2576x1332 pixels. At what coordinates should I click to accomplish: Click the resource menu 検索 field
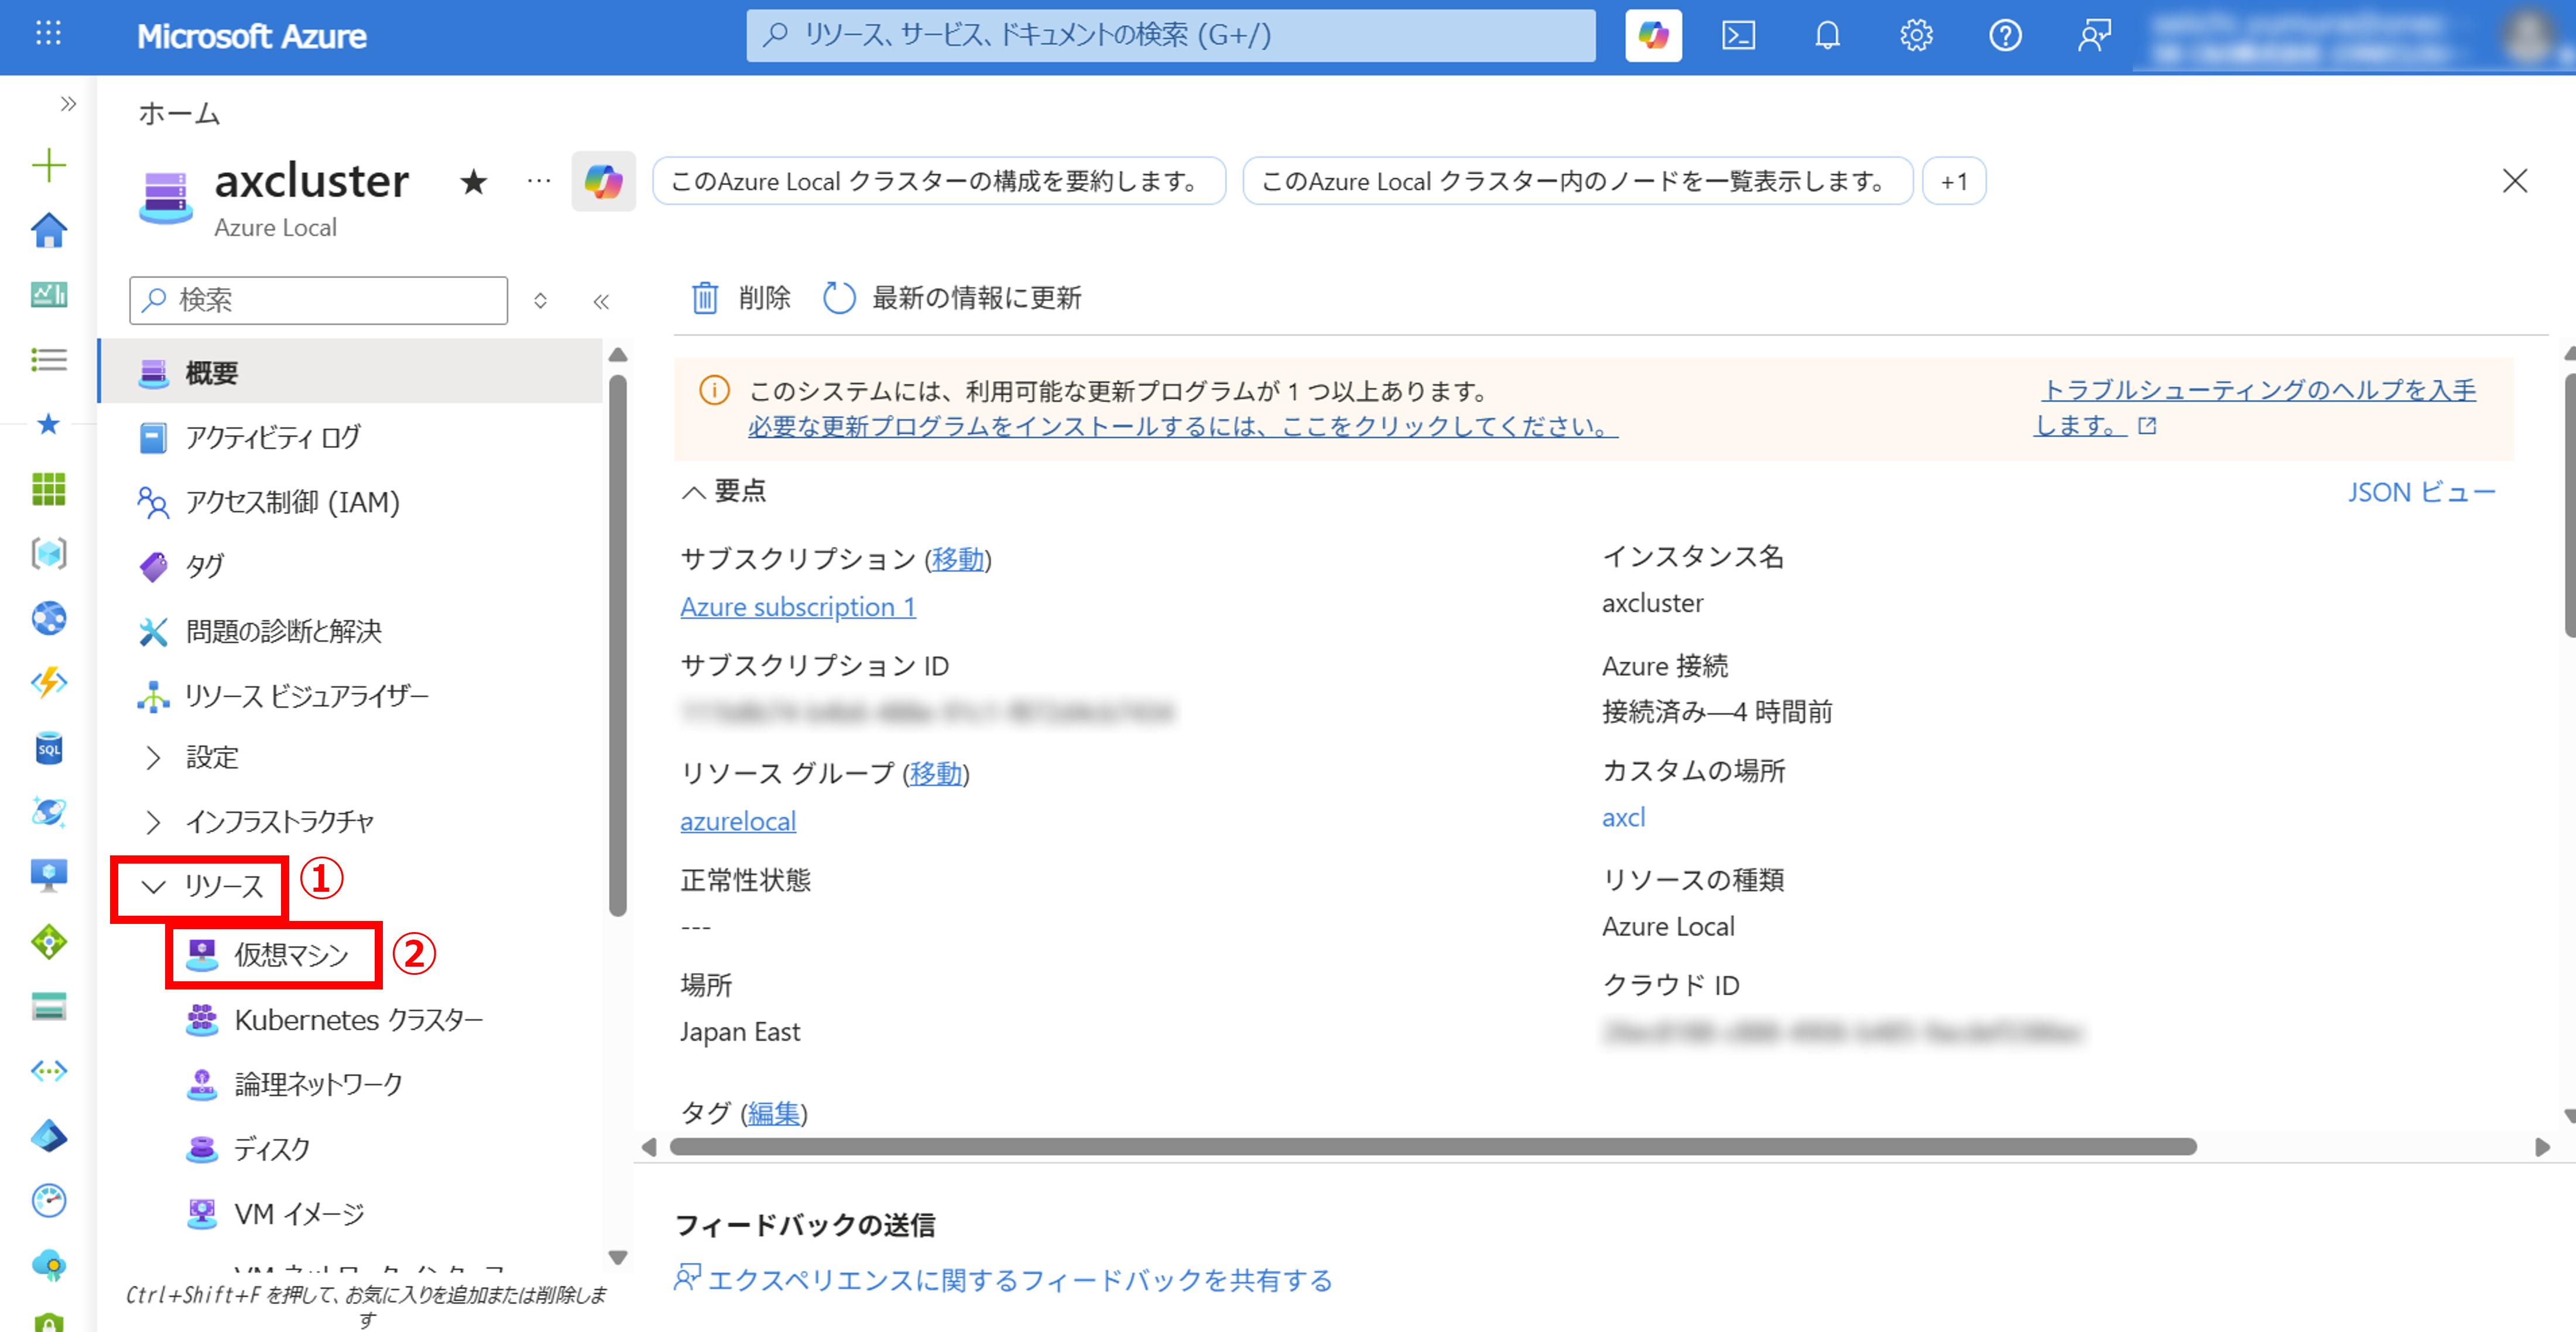coord(318,300)
